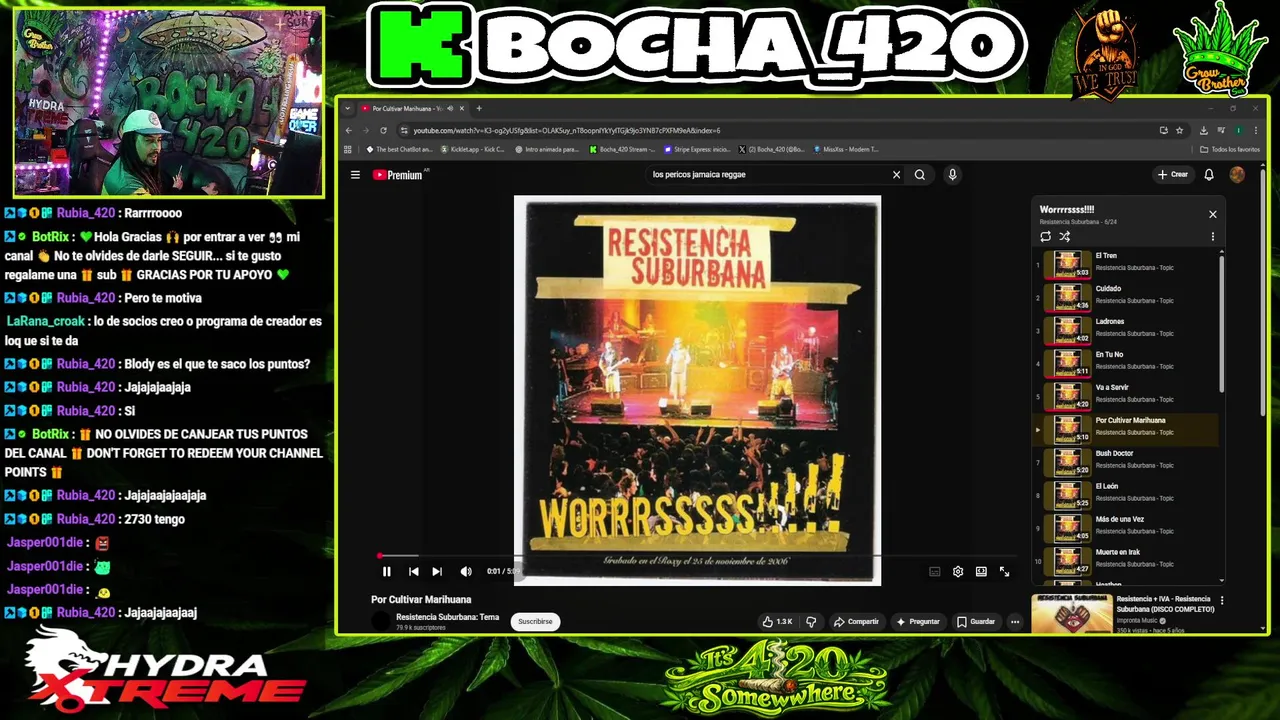Clear the search text with X
The image size is (1280, 720).
pos(896,175)
